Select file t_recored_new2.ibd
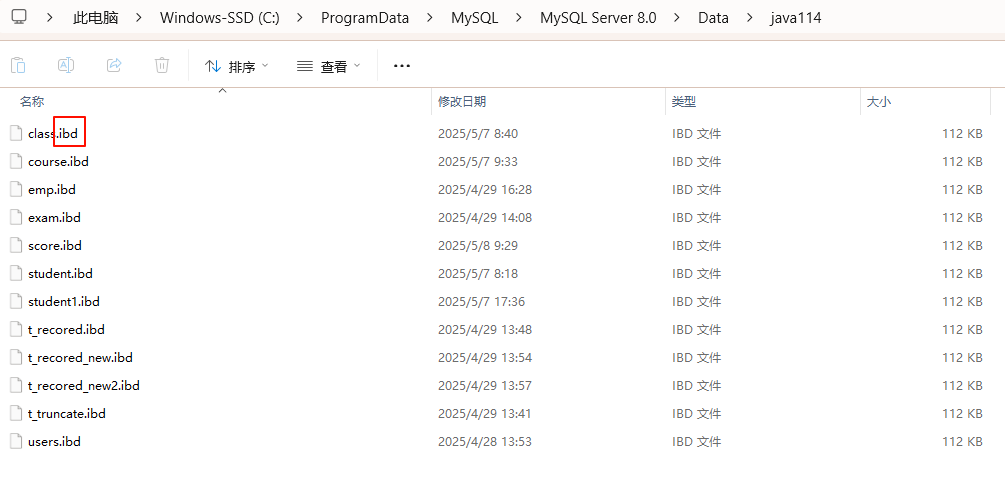Image resolution: width=1005 pixels, height=479 pixels. (x=84, y=385)
